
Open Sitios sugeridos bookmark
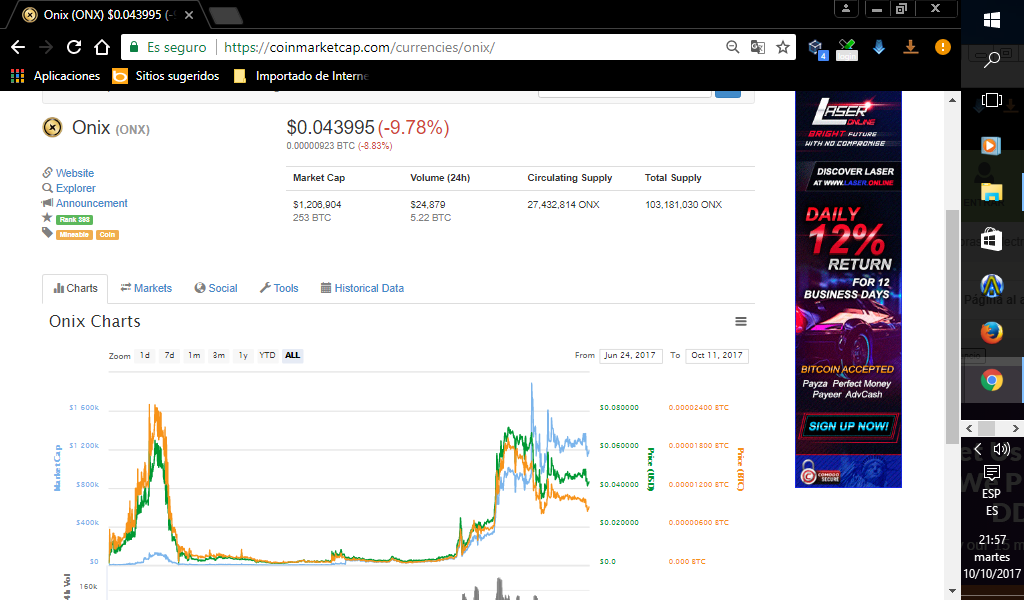coord(166,76)
